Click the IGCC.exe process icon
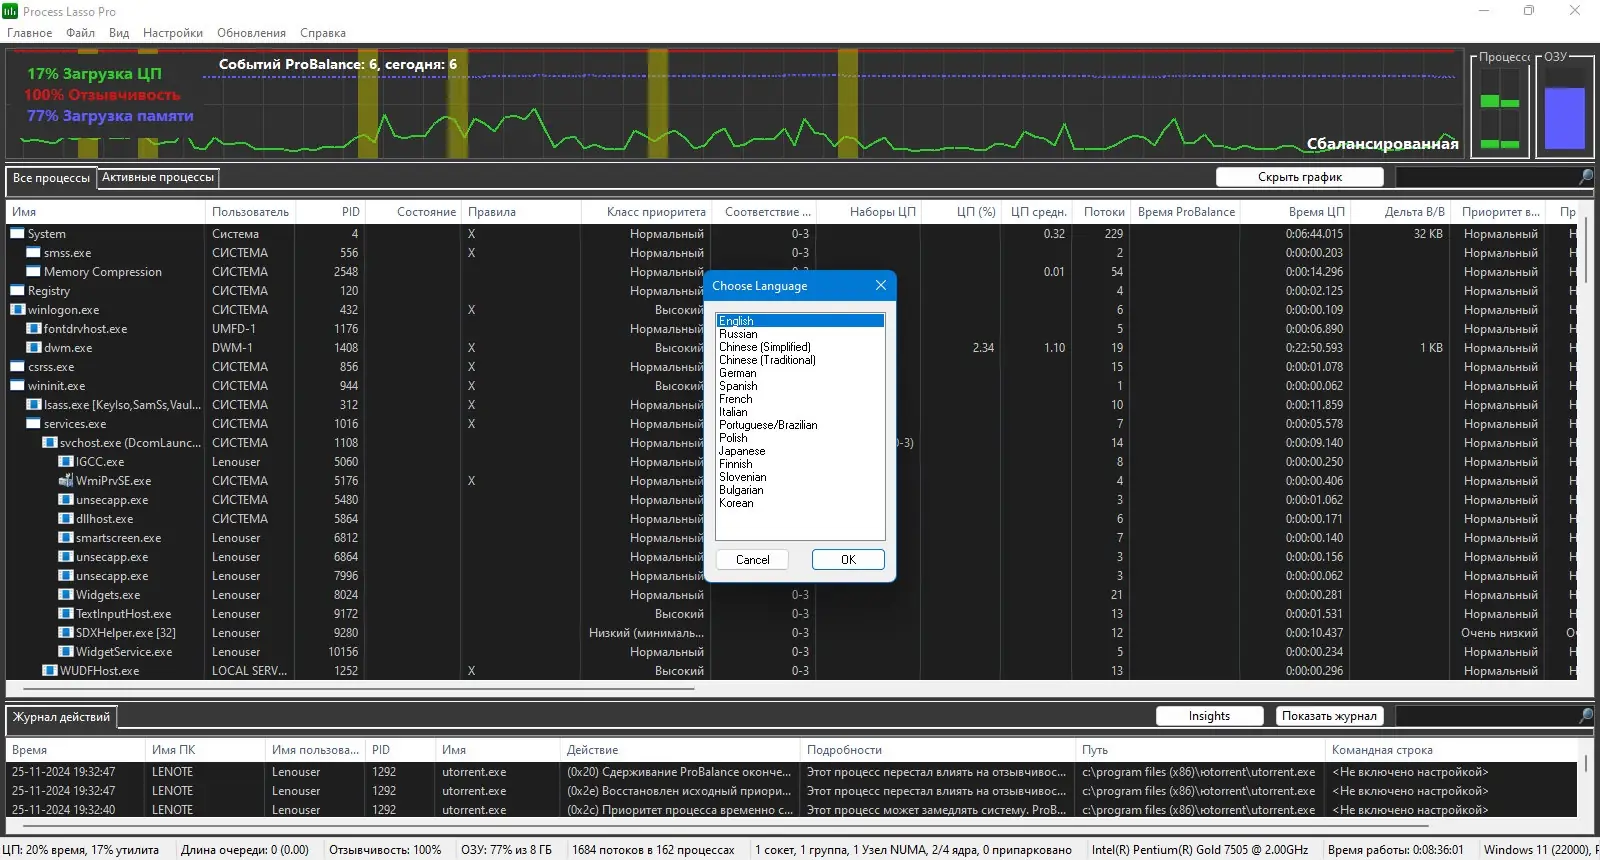The image size is (1600, 860). pos(65,462)
